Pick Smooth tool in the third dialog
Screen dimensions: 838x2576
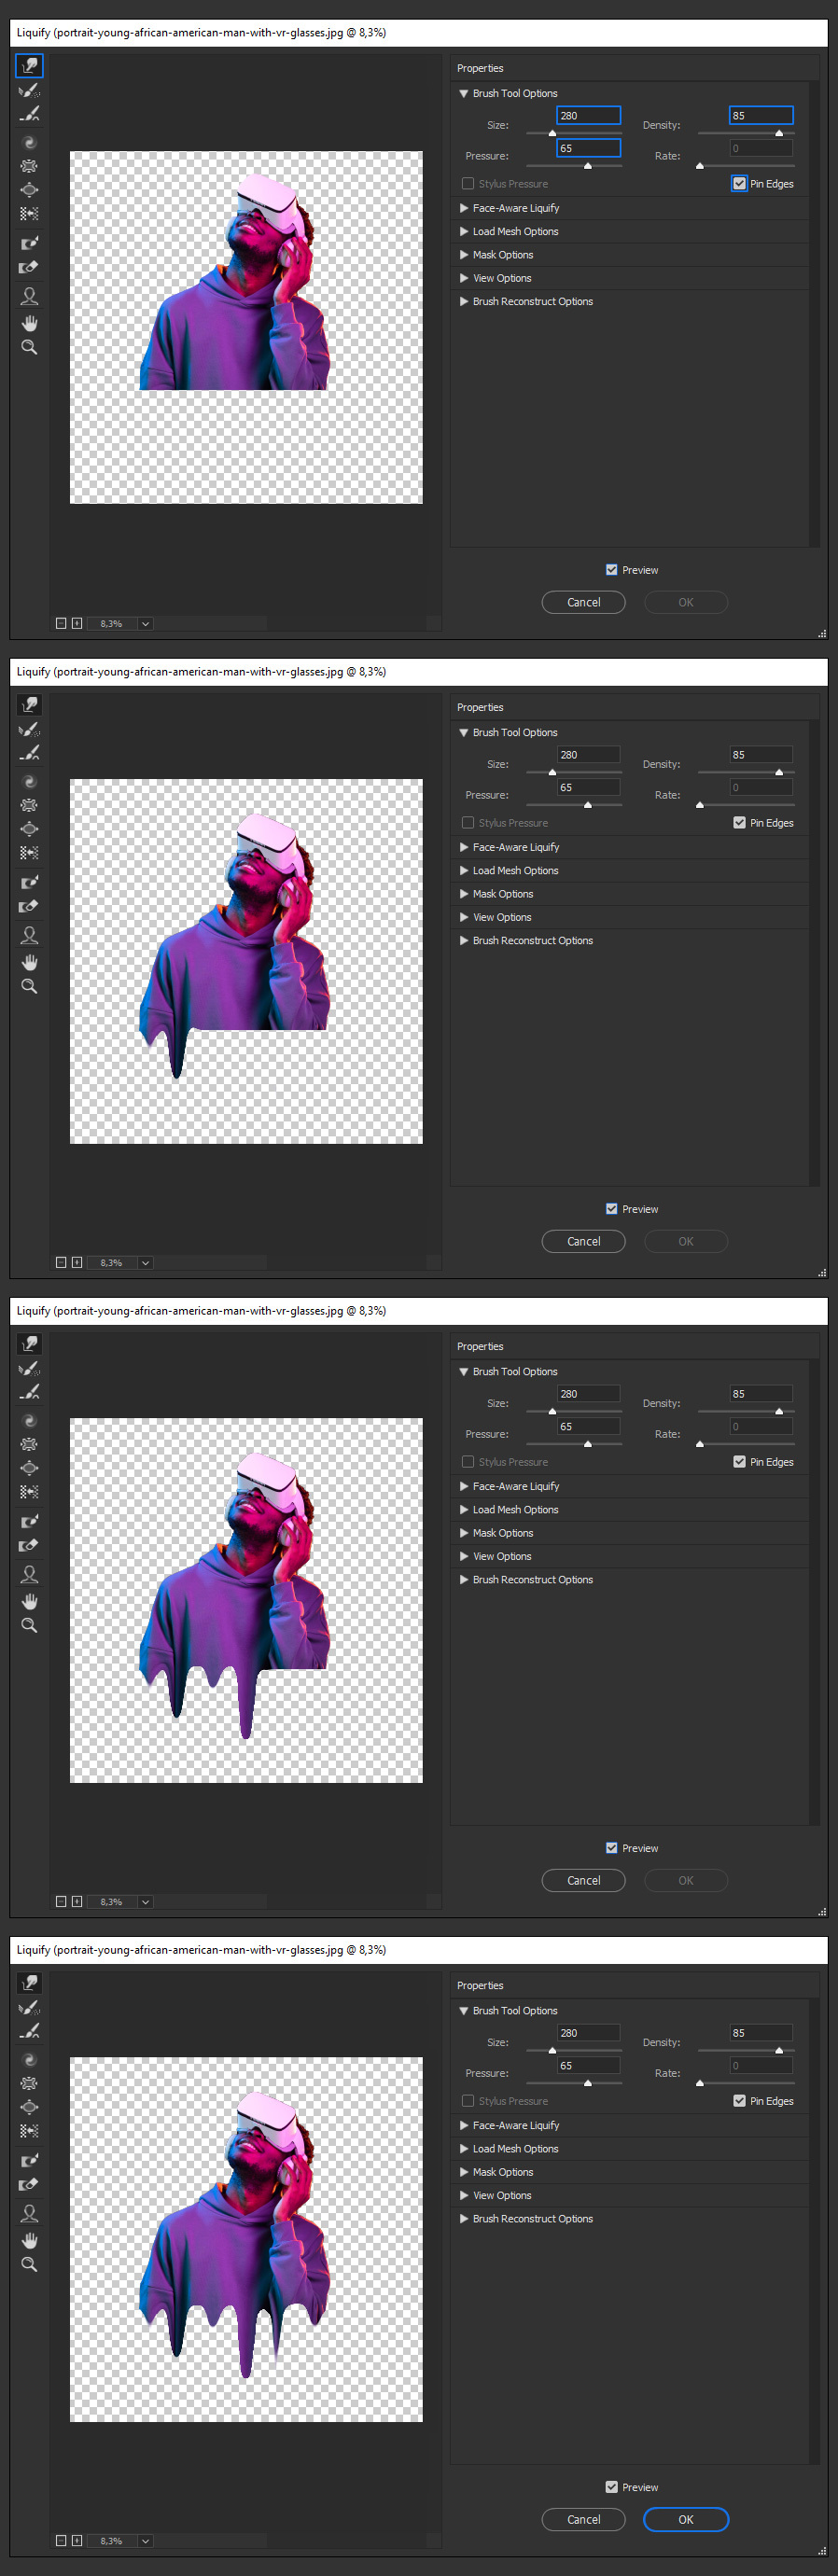click(29, 1392)
